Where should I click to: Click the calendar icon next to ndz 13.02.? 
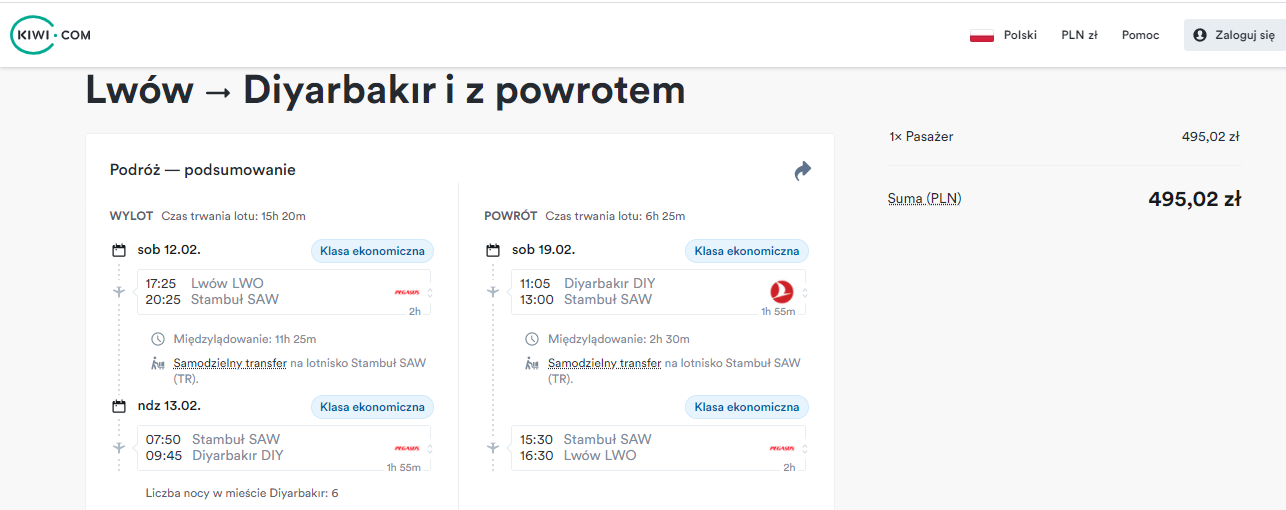click(119, 406)
